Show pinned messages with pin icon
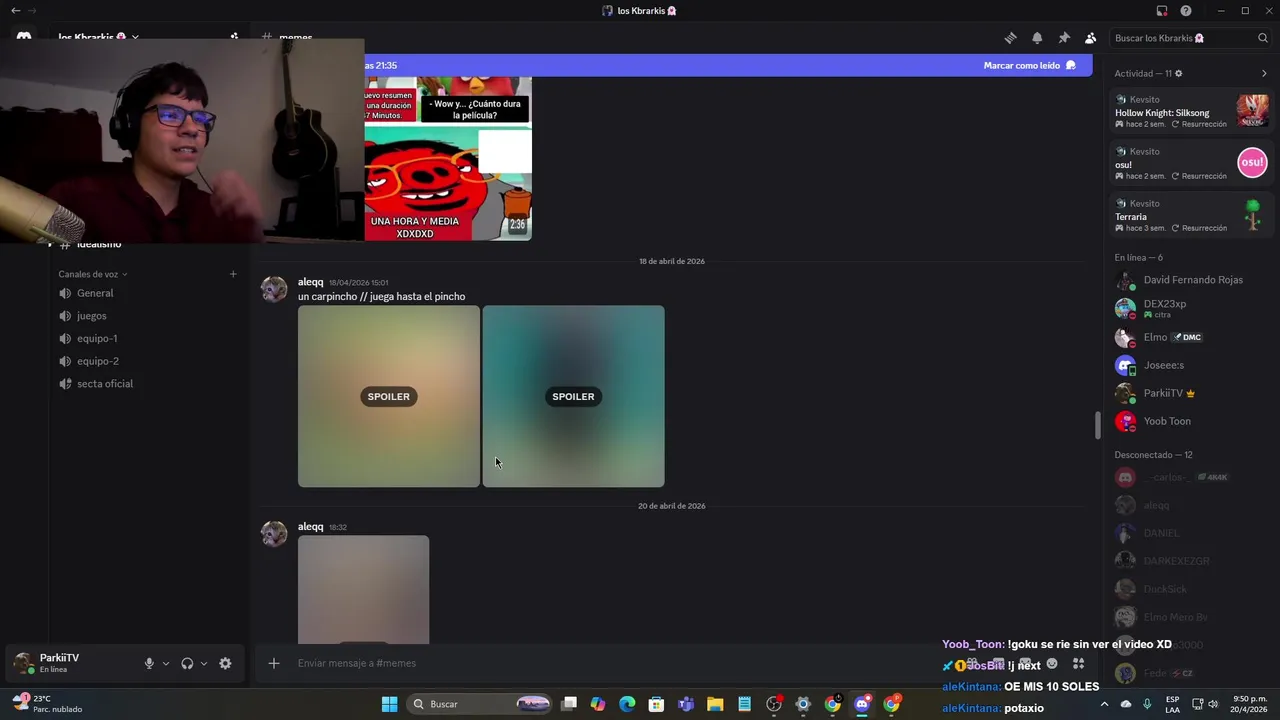This screenshot has width=1280, height=720. (x=1064, y=38)
